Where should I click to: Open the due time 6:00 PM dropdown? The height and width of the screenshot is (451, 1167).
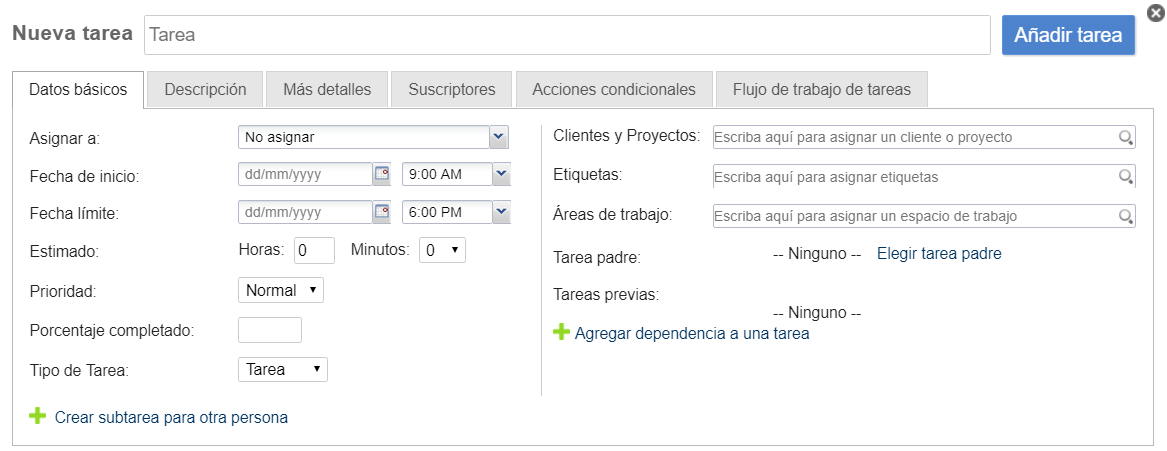click(x=501, y=212)
